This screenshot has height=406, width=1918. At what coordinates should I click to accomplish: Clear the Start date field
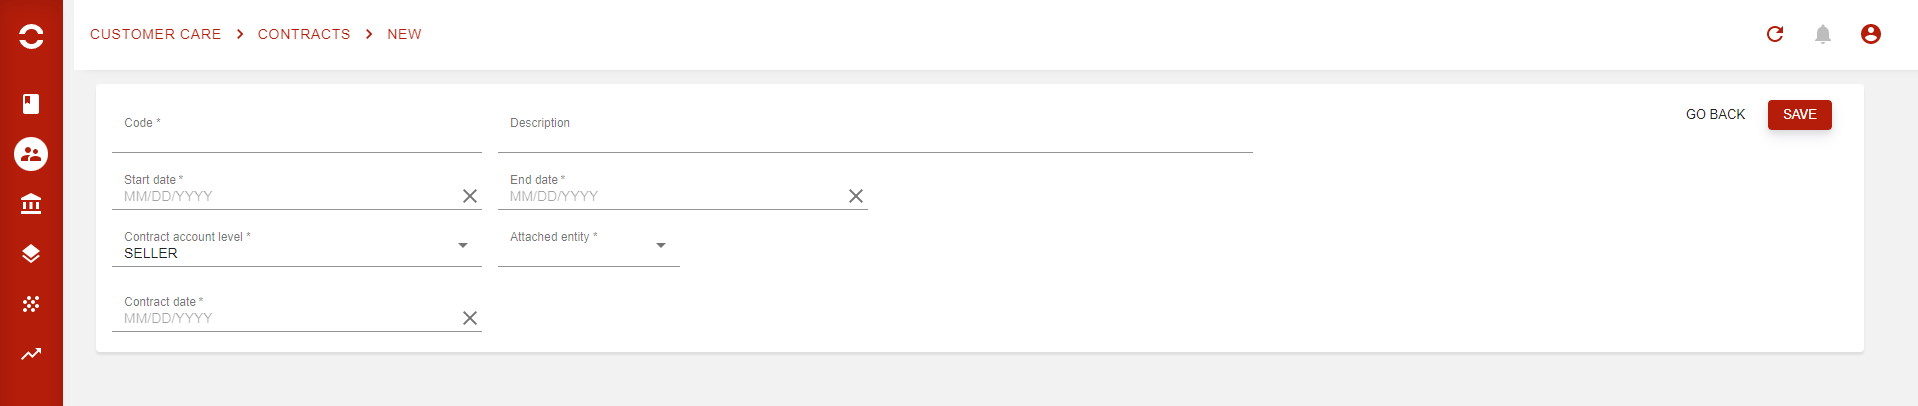click(x=470, y=196)
